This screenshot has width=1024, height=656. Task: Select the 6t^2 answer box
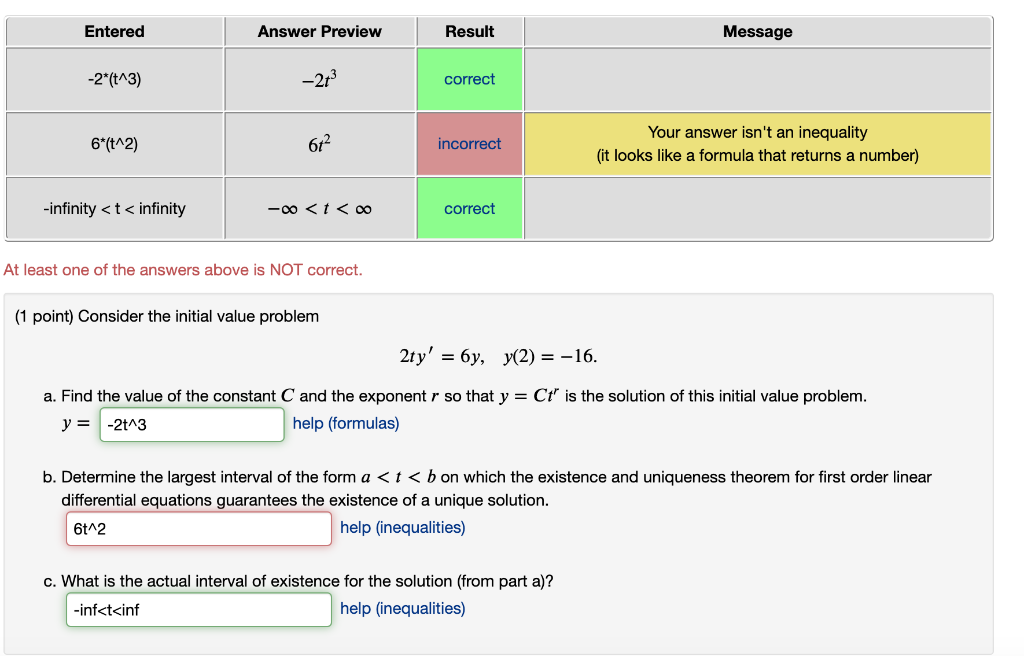pos(197,528)
